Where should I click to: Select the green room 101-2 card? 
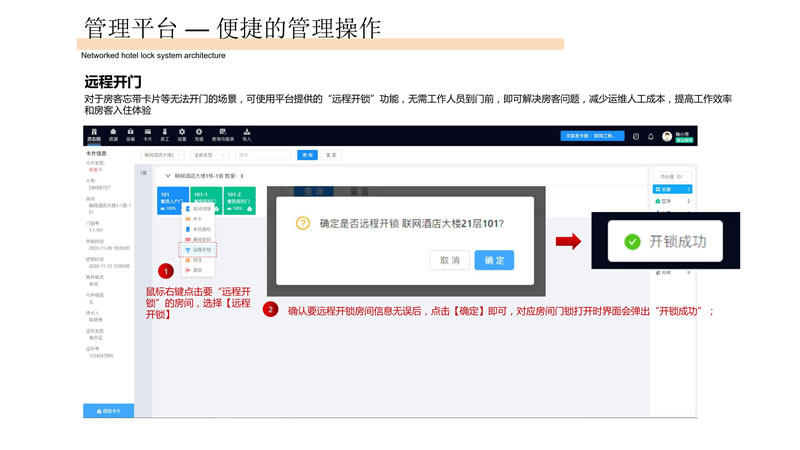[239, 201]
